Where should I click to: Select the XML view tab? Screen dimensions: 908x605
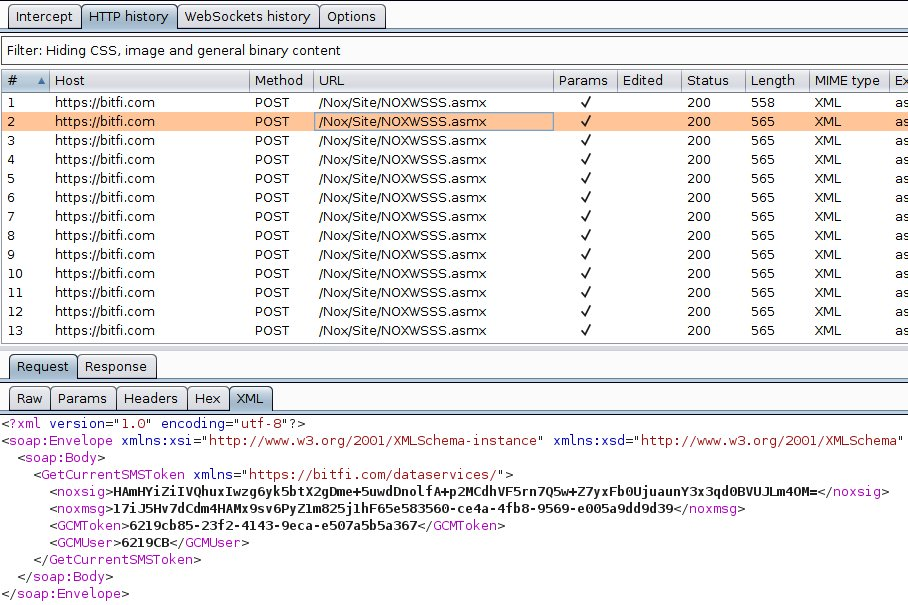click(x=250, y=398)
